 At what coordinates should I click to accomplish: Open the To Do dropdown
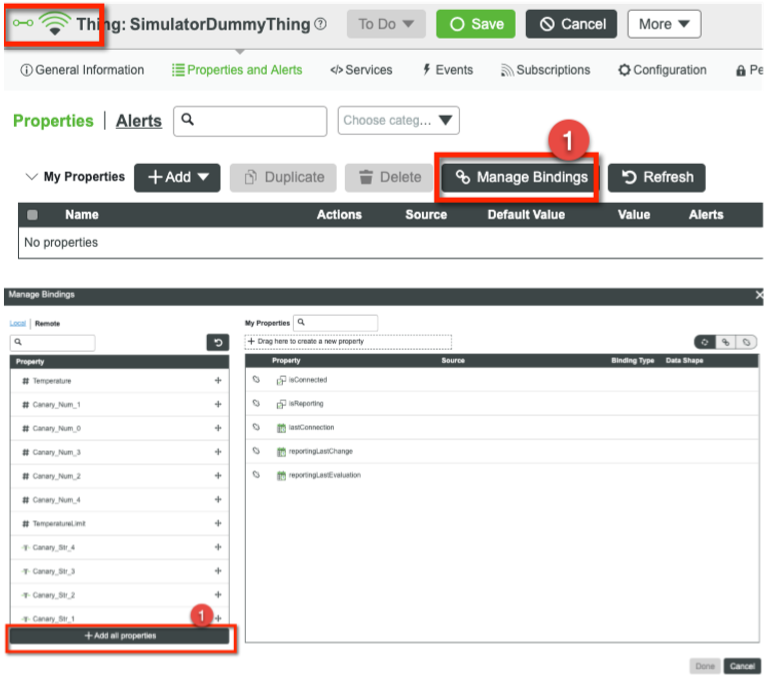click(x=386, y=24)
